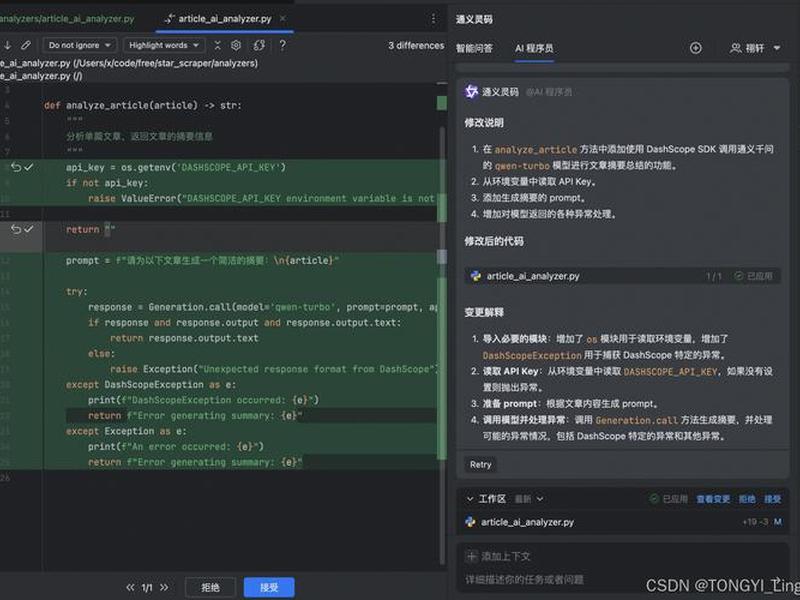
Task: Click the 通义灵码 panel title
Action: coord(474,19)
